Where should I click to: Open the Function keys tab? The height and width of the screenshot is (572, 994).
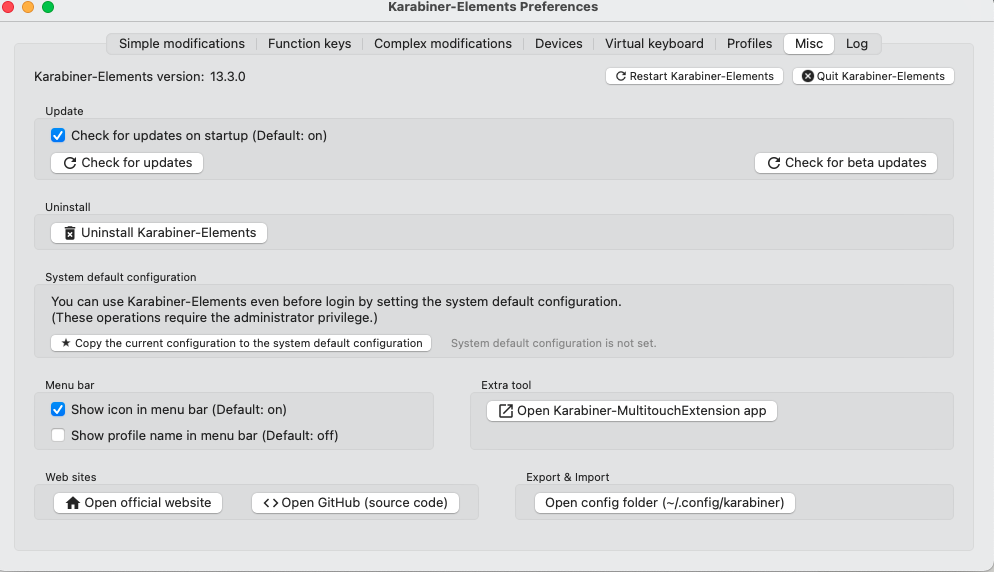point(309,44)
